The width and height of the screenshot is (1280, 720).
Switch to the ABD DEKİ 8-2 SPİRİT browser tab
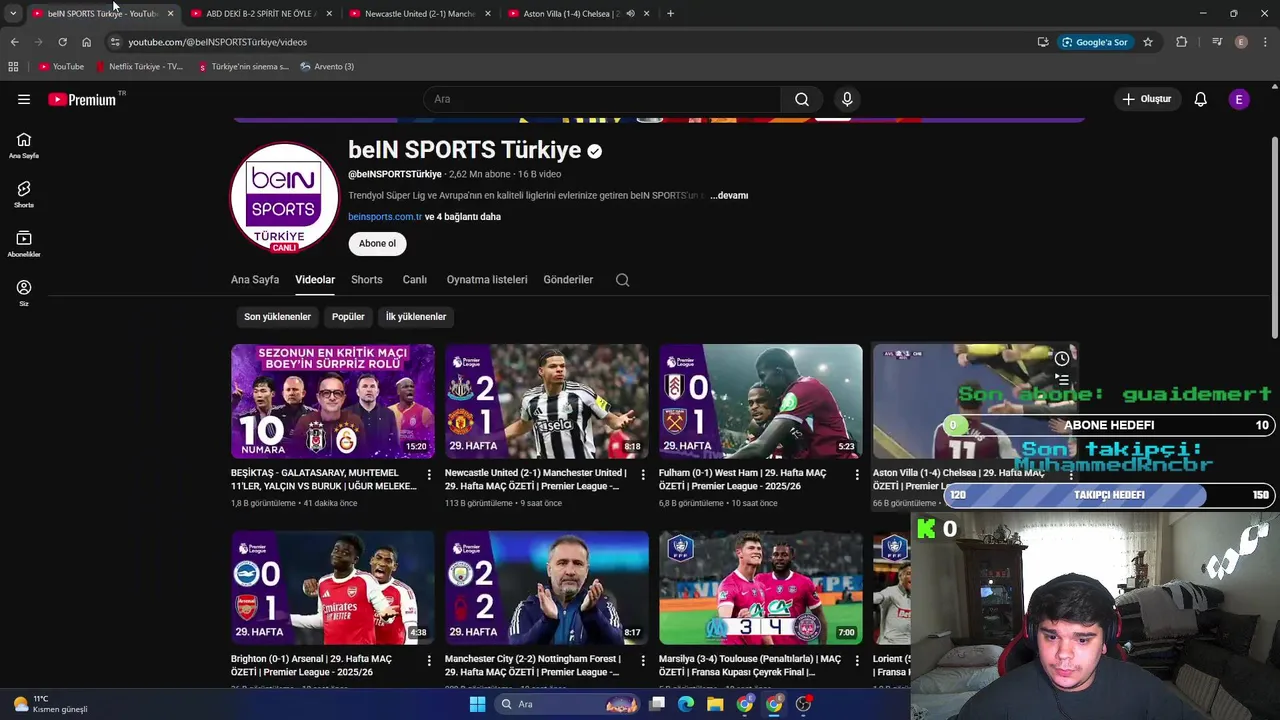click(x=260, y=14)
